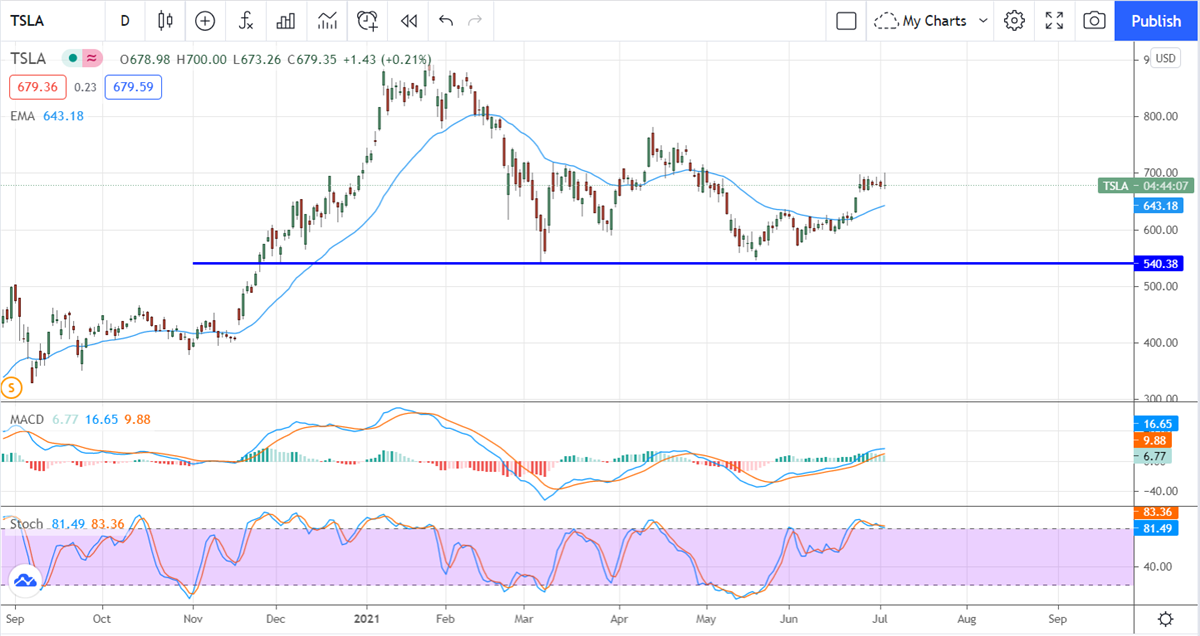This screenshot has height=636, width=1200.
Task: Redo the last chart action
Action: [475, 20]
